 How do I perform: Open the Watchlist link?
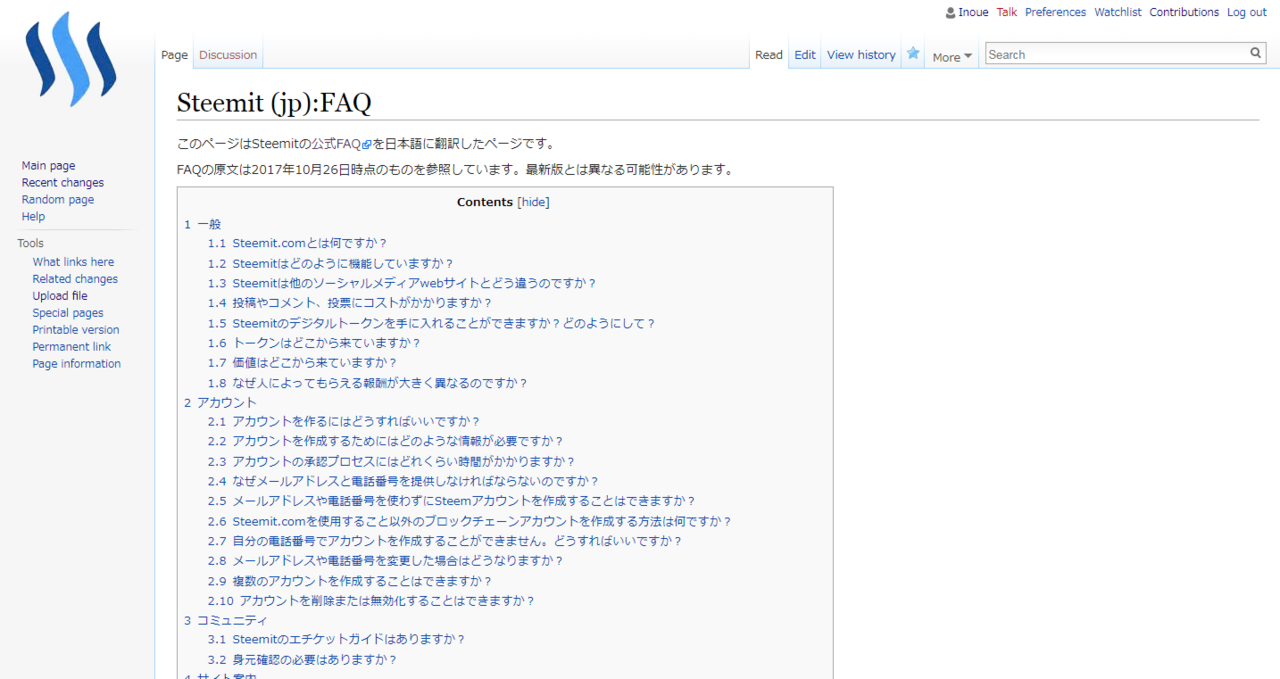tap(1118, 12)
